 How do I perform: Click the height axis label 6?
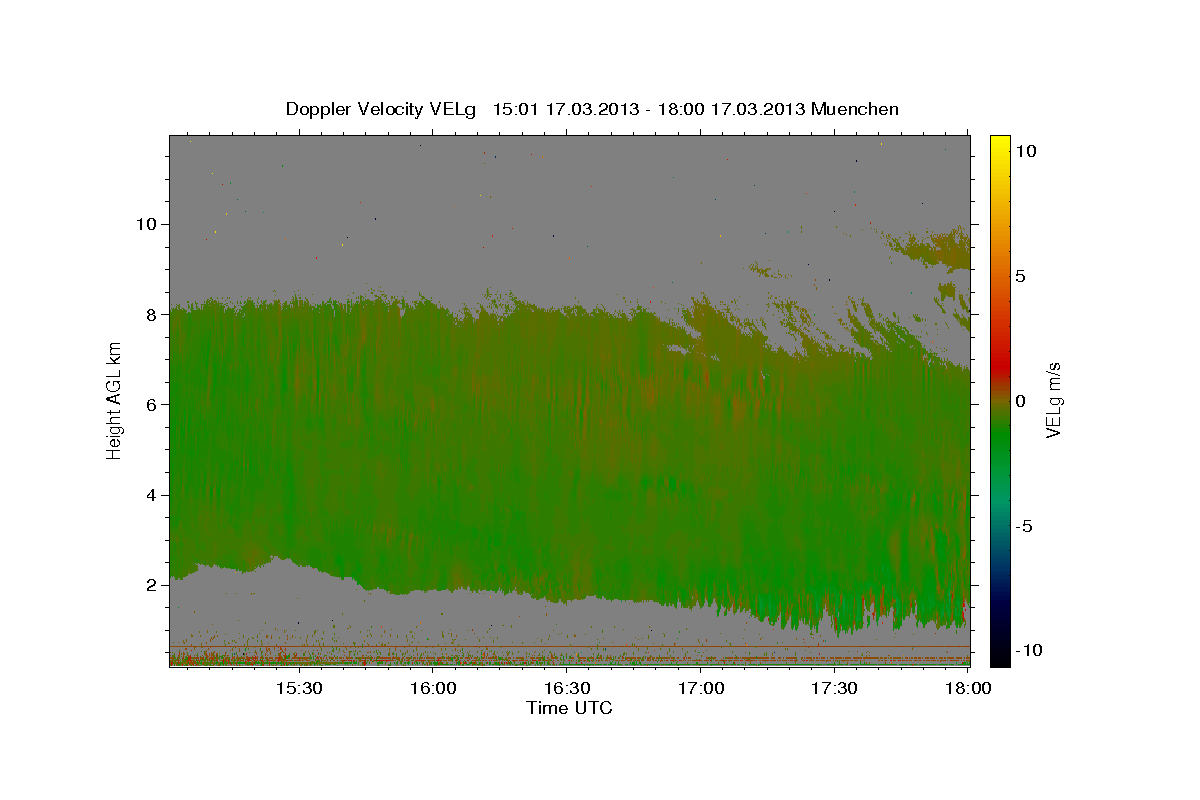(151, 404)
